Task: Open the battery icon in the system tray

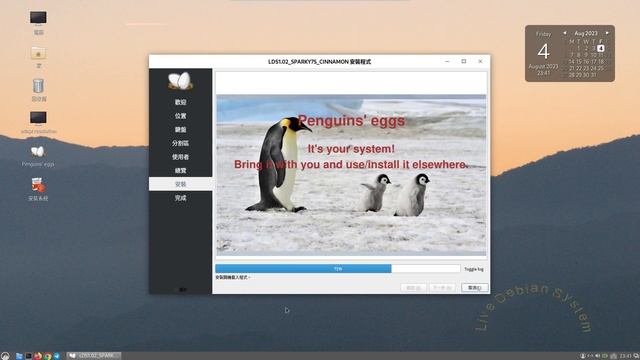Action: pos(605,356)
